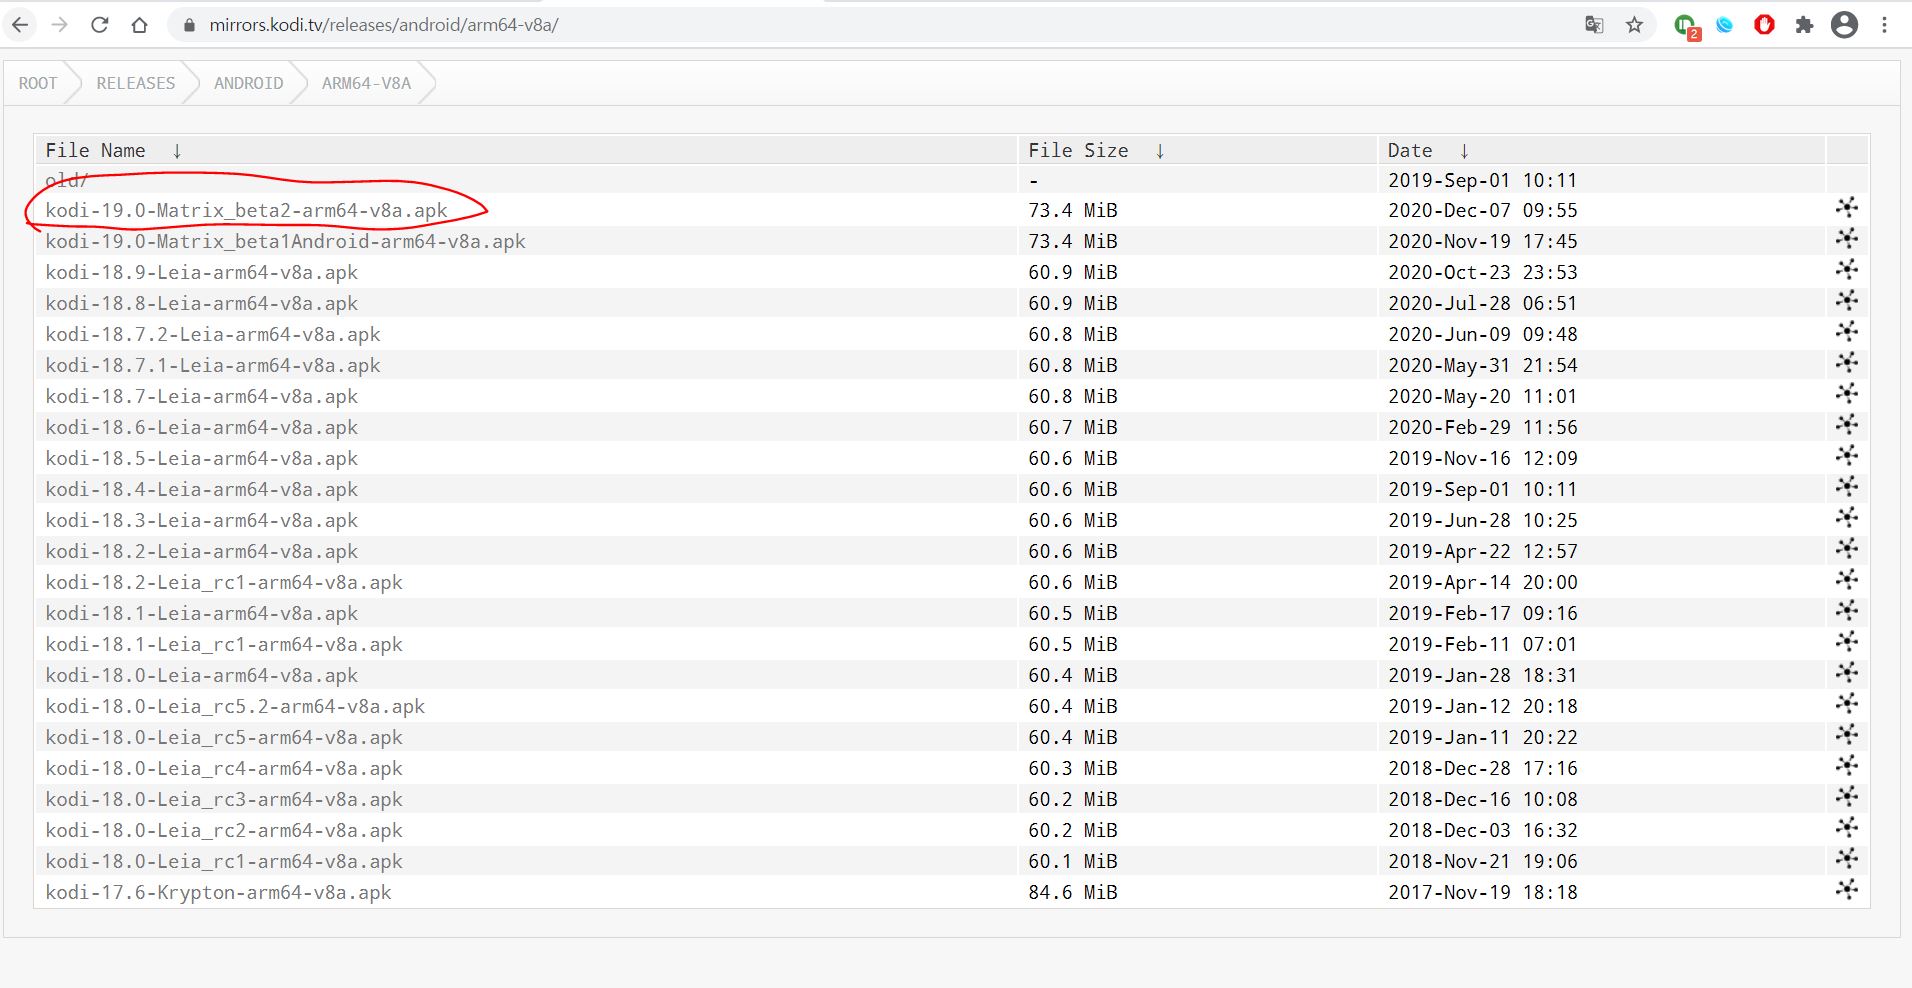Image resolution: width=1912 pixels, height=988 pixels.
Task: Navigate to ANDROID breadcrumb
Action: 249,83
